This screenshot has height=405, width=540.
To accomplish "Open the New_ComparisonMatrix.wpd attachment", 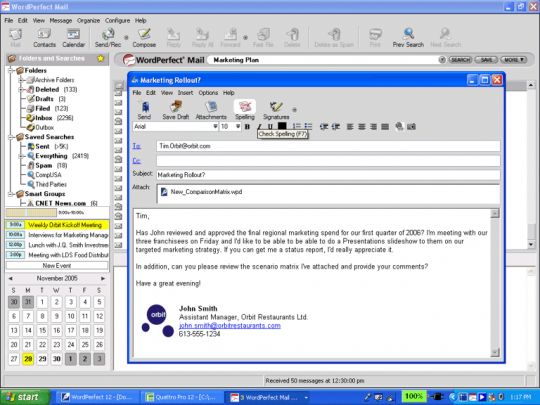I will [x=202, y=192].
